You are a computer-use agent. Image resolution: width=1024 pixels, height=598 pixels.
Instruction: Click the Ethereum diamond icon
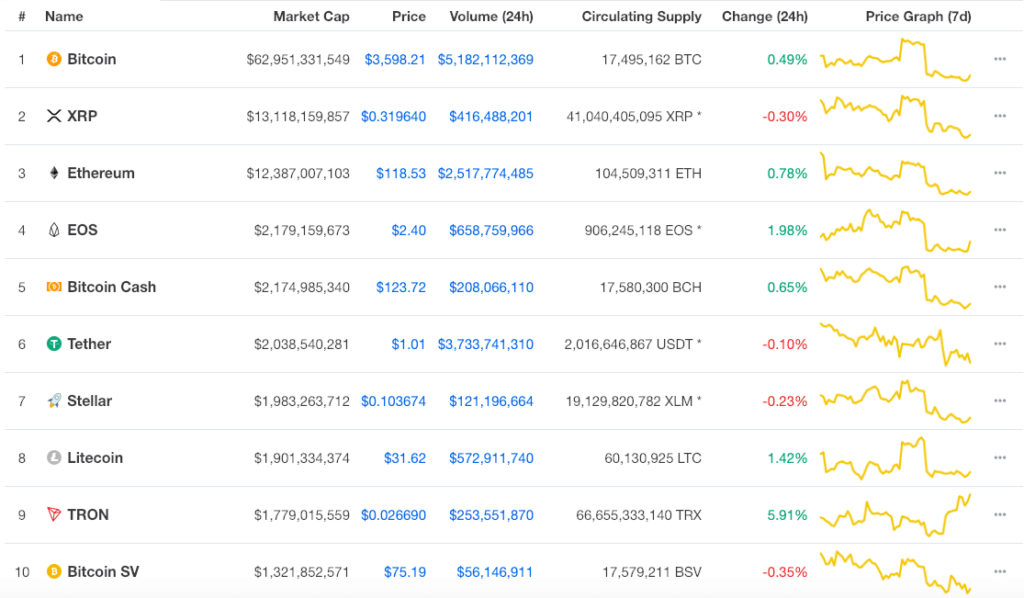(54, 173)
